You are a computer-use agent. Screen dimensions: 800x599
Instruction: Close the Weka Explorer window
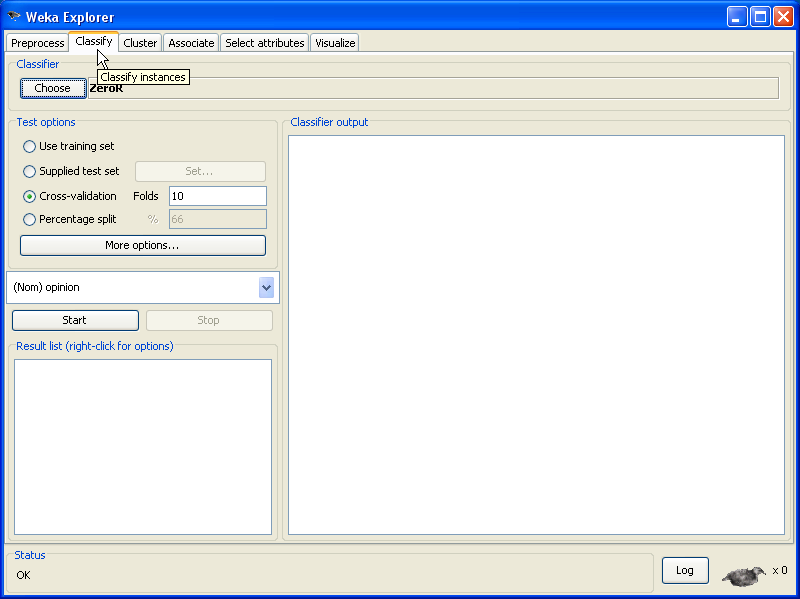coord(783,17)
